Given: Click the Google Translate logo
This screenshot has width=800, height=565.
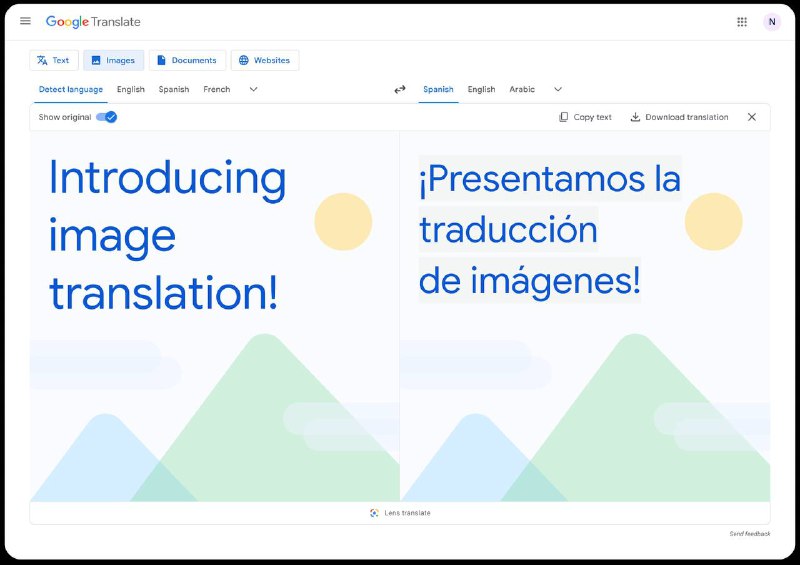Looking at the screenshot, I should (x=93, y=21).
